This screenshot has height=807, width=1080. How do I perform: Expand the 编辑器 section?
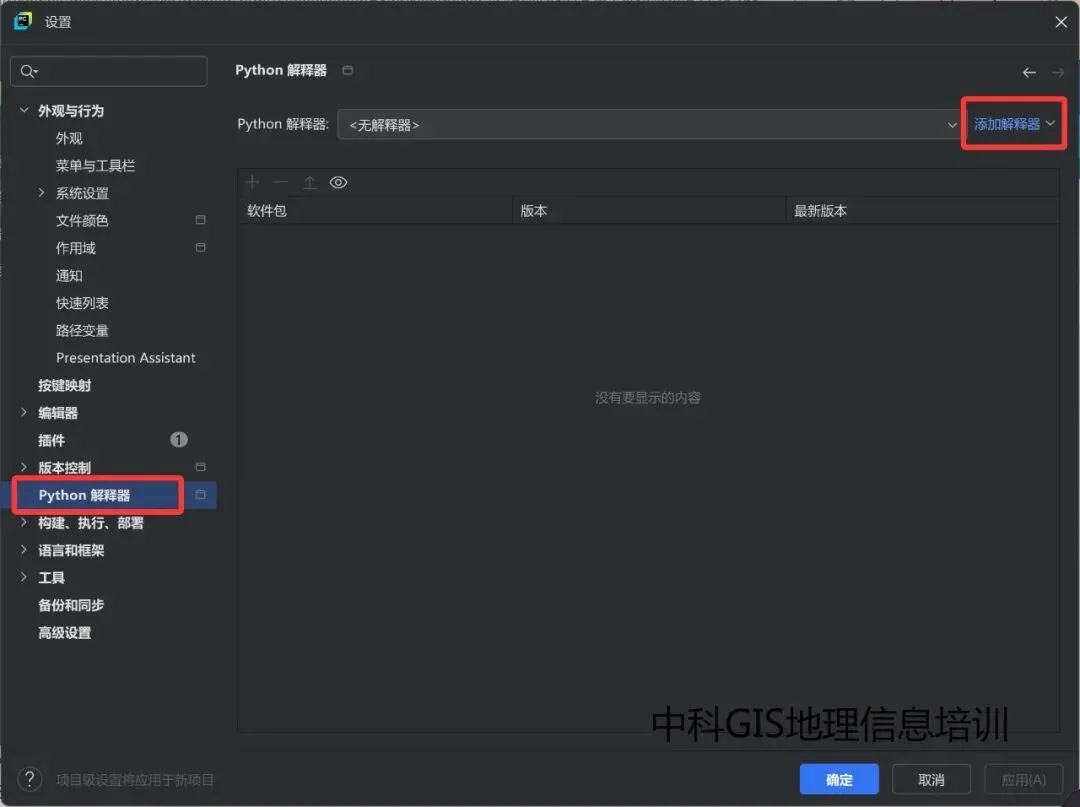click(x=24, y=412)
